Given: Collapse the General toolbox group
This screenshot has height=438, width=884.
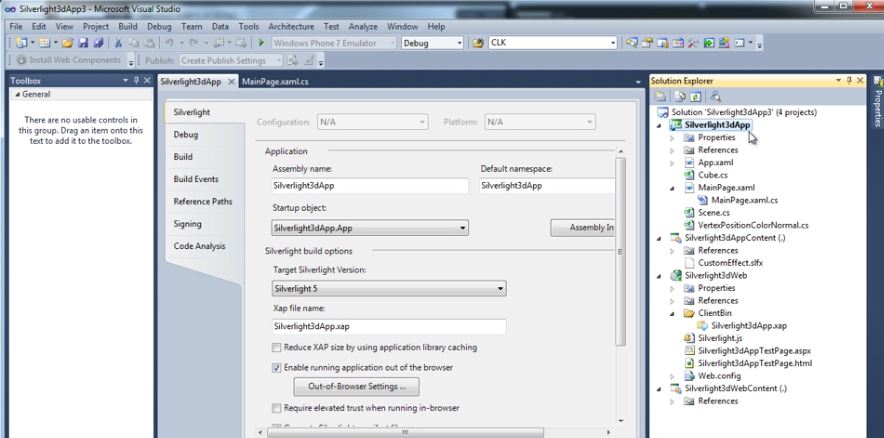Looking at the screenshot, I should coord(17,95).
